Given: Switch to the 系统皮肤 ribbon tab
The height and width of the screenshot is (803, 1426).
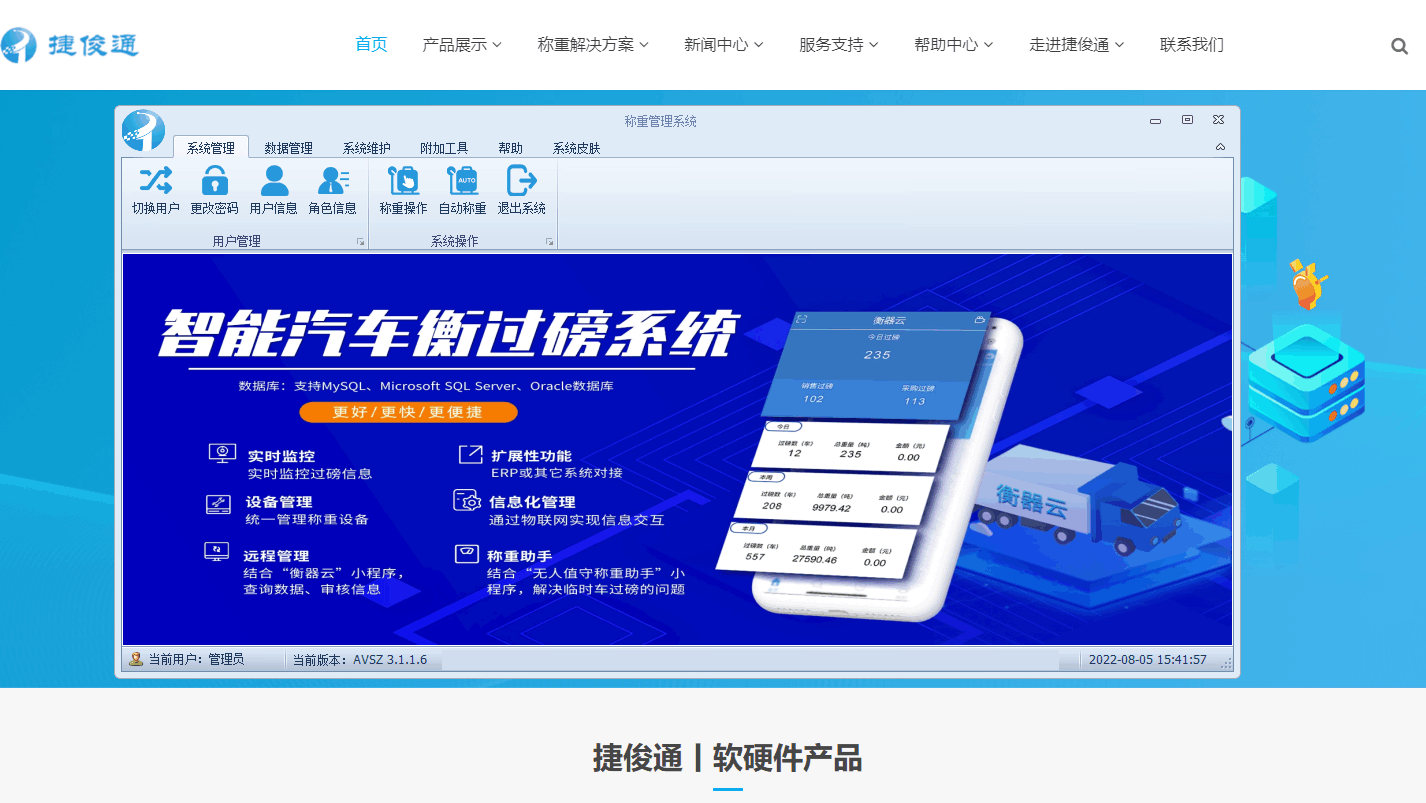Looking at the screenshot, I should [x=577, y=148].
